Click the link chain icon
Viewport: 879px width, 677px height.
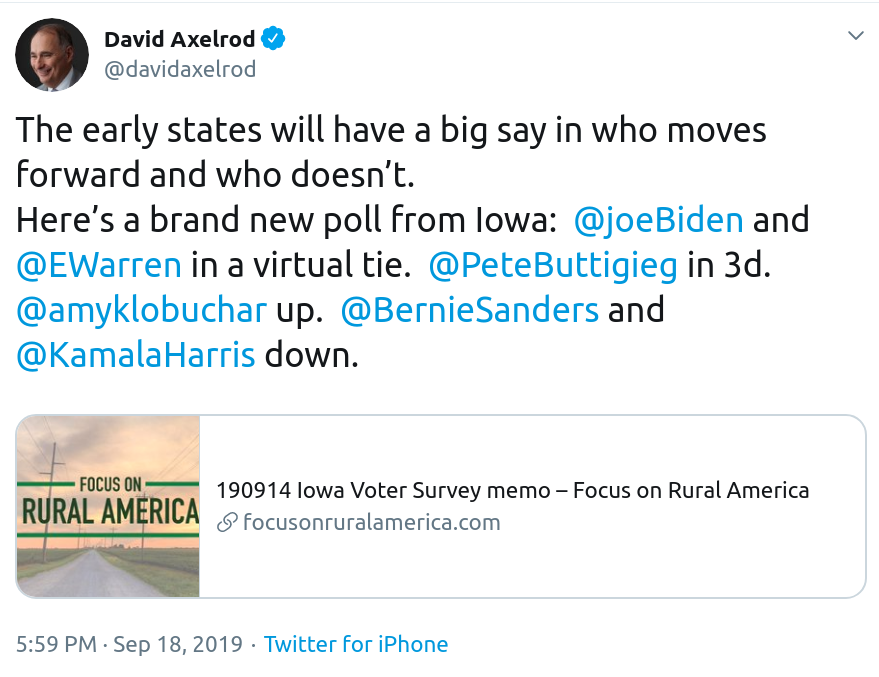point(227,523)
